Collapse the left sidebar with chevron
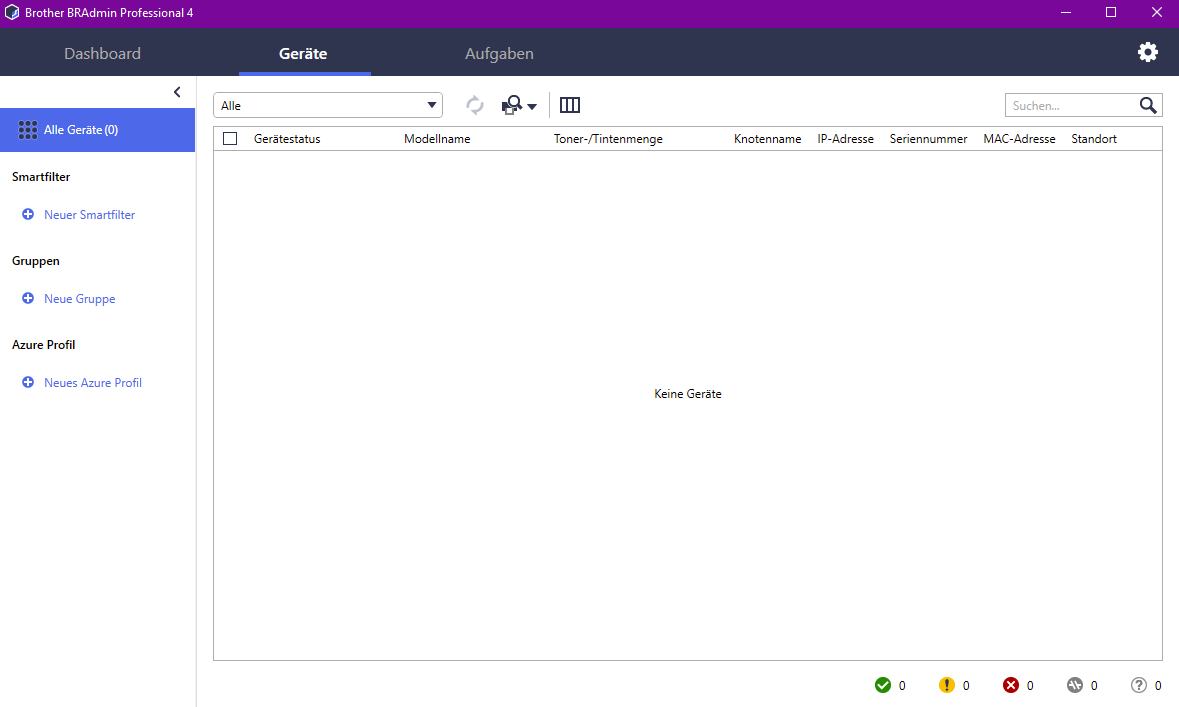This screenshot has height=707, width=1179. [x=177, y=92]
